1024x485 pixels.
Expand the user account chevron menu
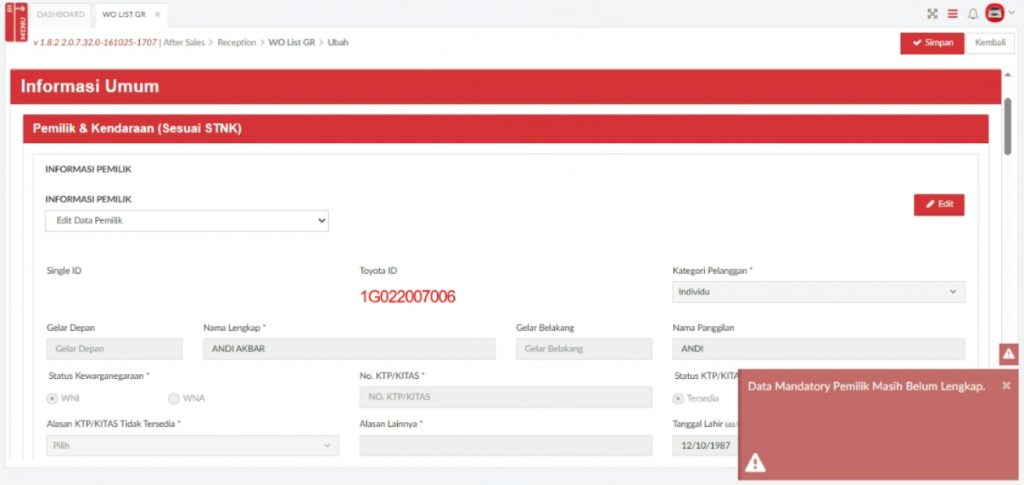[x=1012, y=14]
